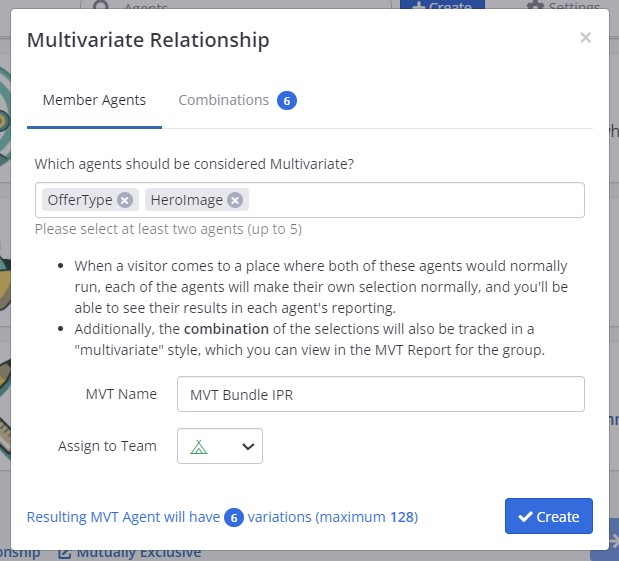Screen dimensions: 619x561
Task: Click the MVT Name label
Action: point(121,394)
